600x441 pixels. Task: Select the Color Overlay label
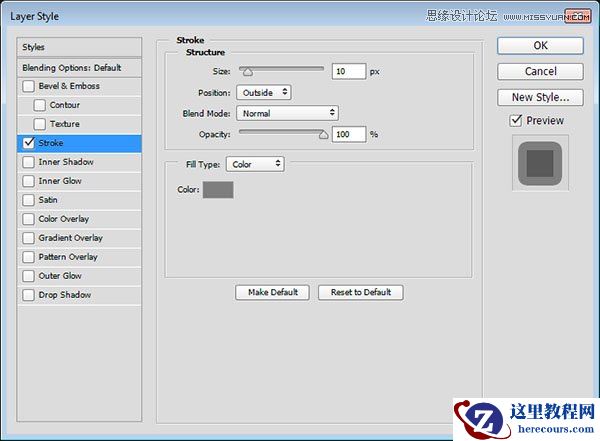64,219
